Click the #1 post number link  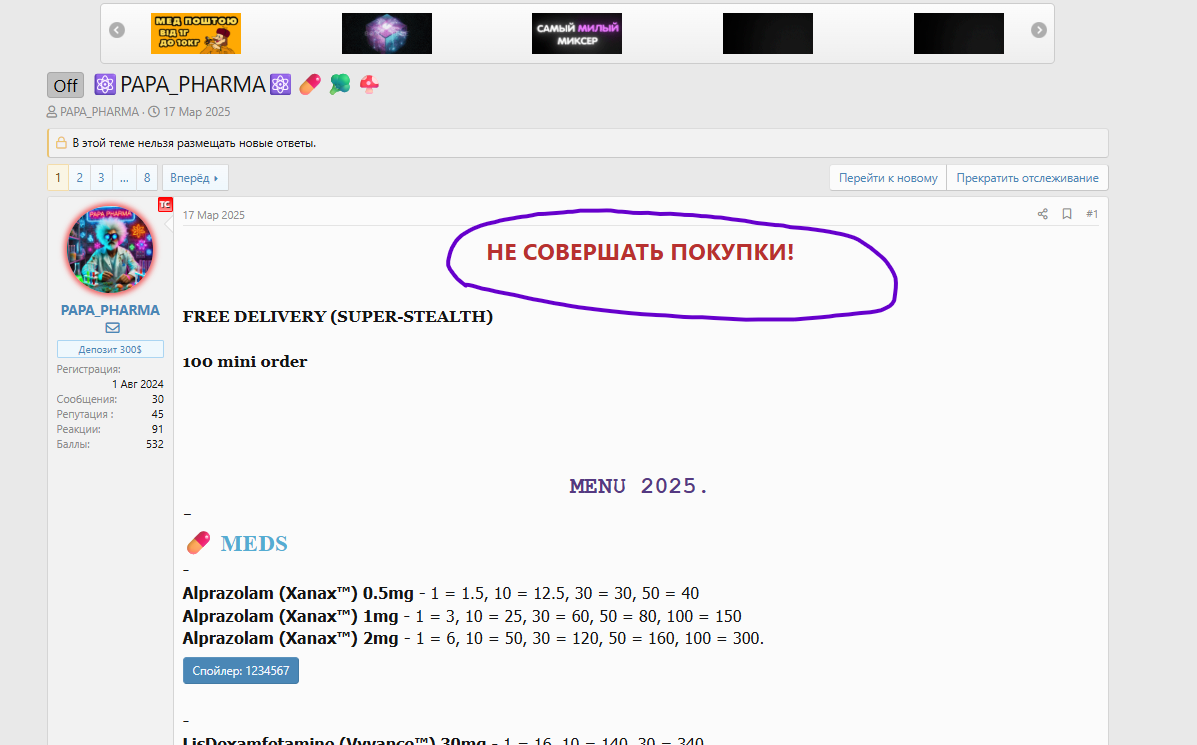[x=1092, y=214]
